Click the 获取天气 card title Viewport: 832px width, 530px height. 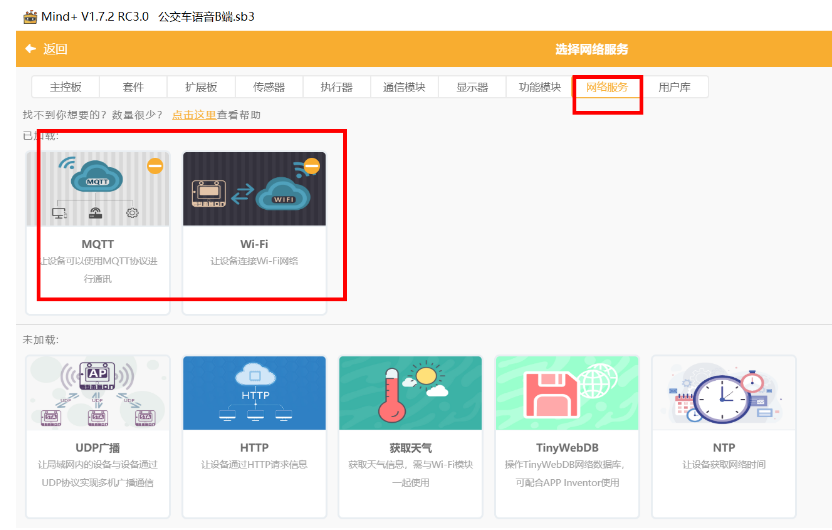click(411, 448)
